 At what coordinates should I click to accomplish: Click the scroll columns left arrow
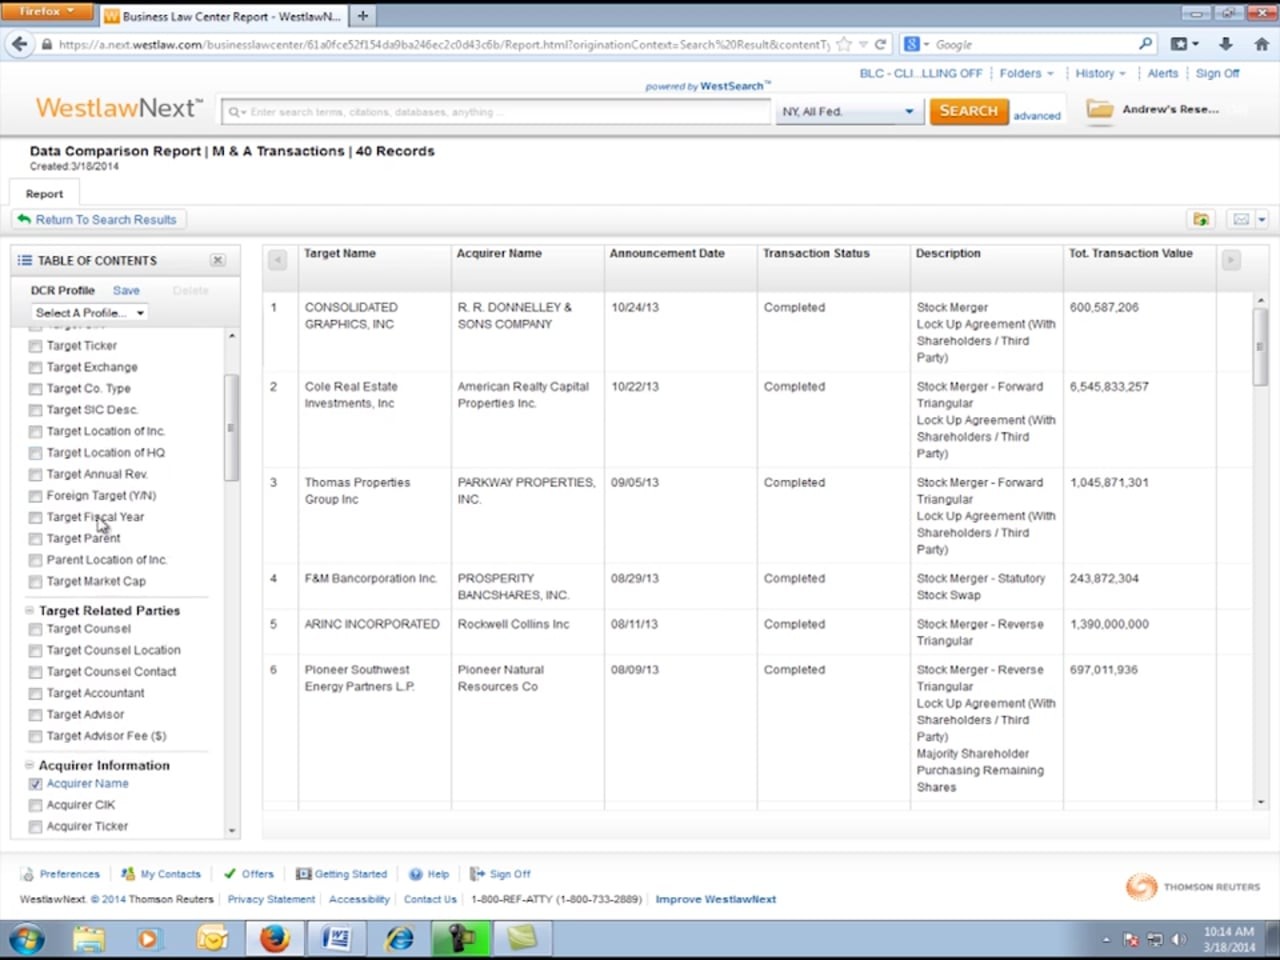pyautogui.click(x=278, y=260)
